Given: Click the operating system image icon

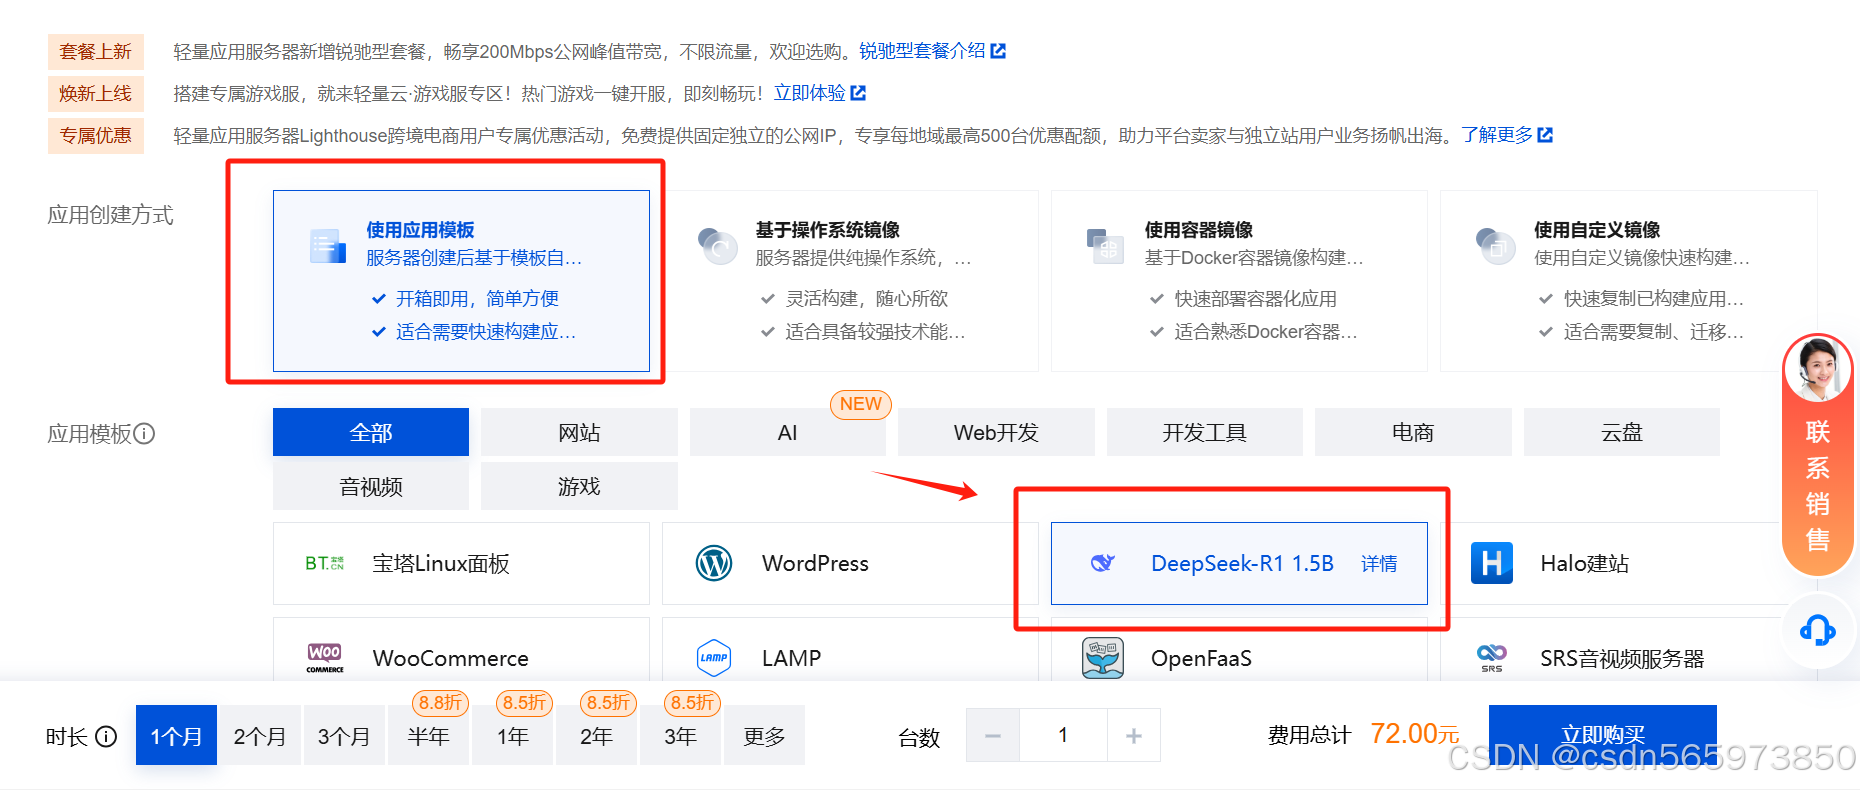Looking at the screenshot, I should (717, 245).
